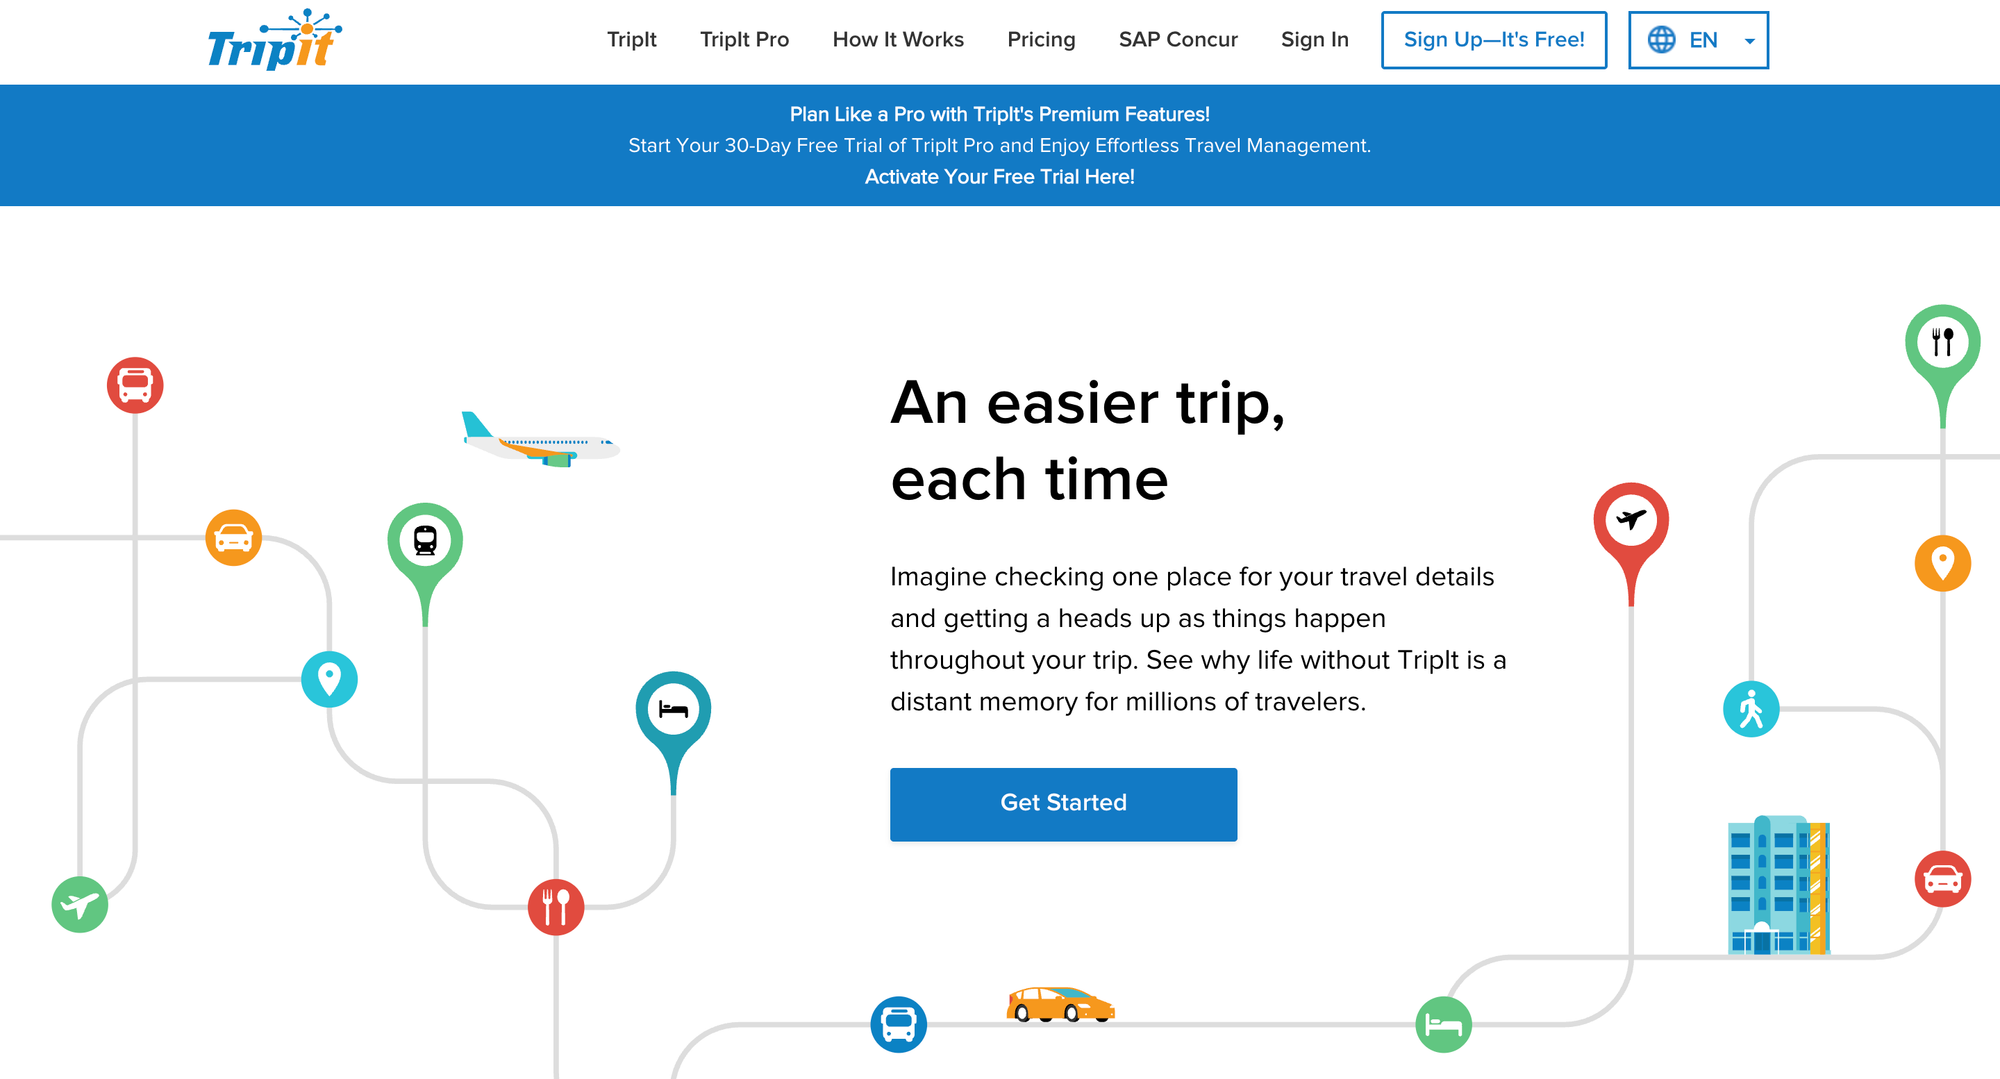Click the green airplane circle icon
2000x1079 pixels.
[x=80, y=905]
